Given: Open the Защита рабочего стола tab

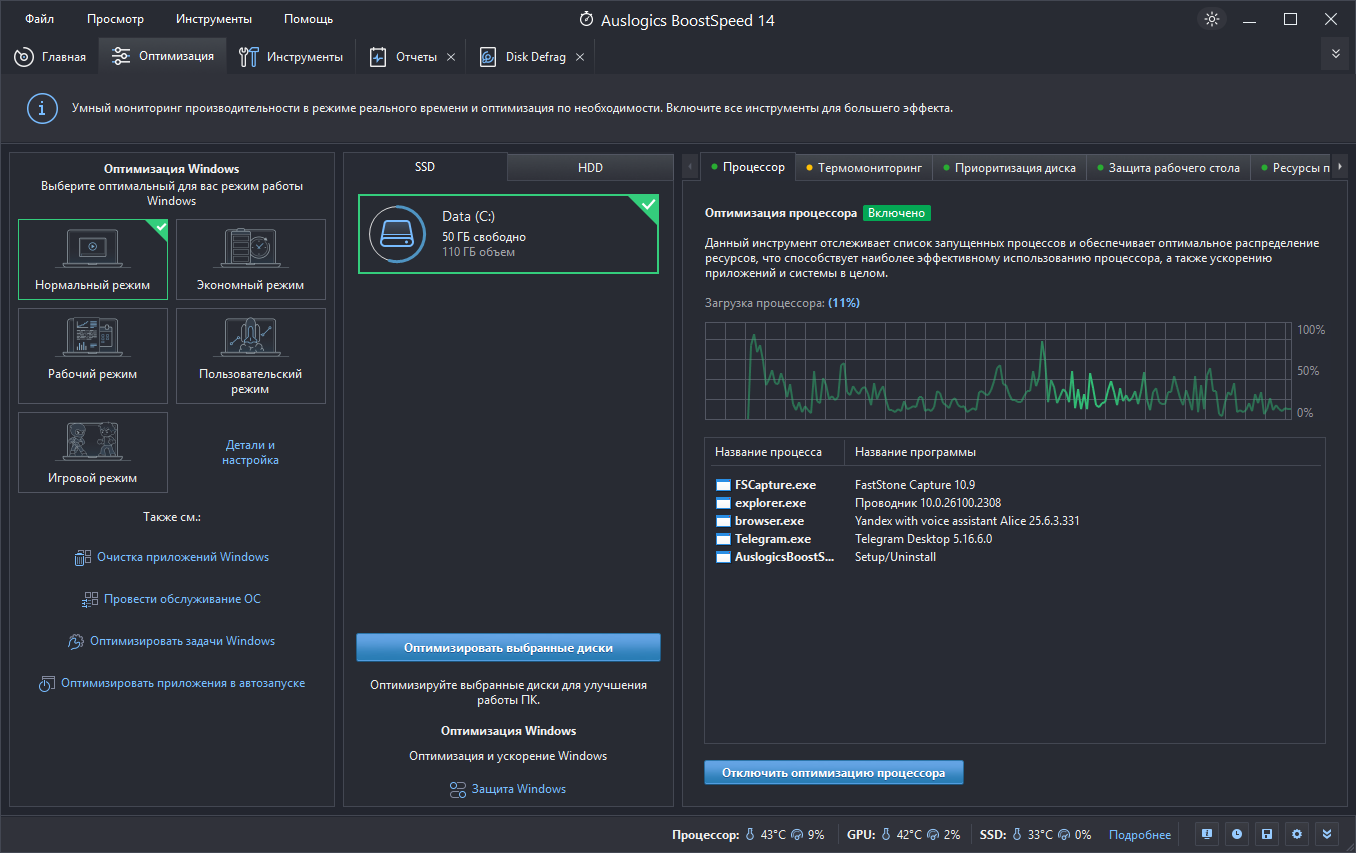Looking at the screenshot, I should coord(1168,168).
